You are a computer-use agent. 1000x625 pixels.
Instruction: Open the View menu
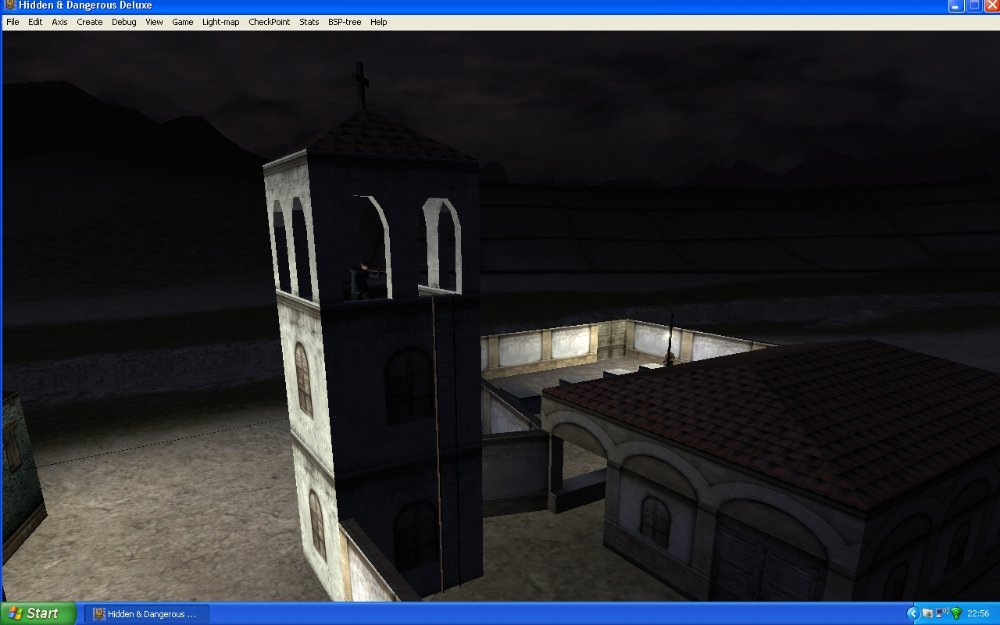[x=154, y=22]
